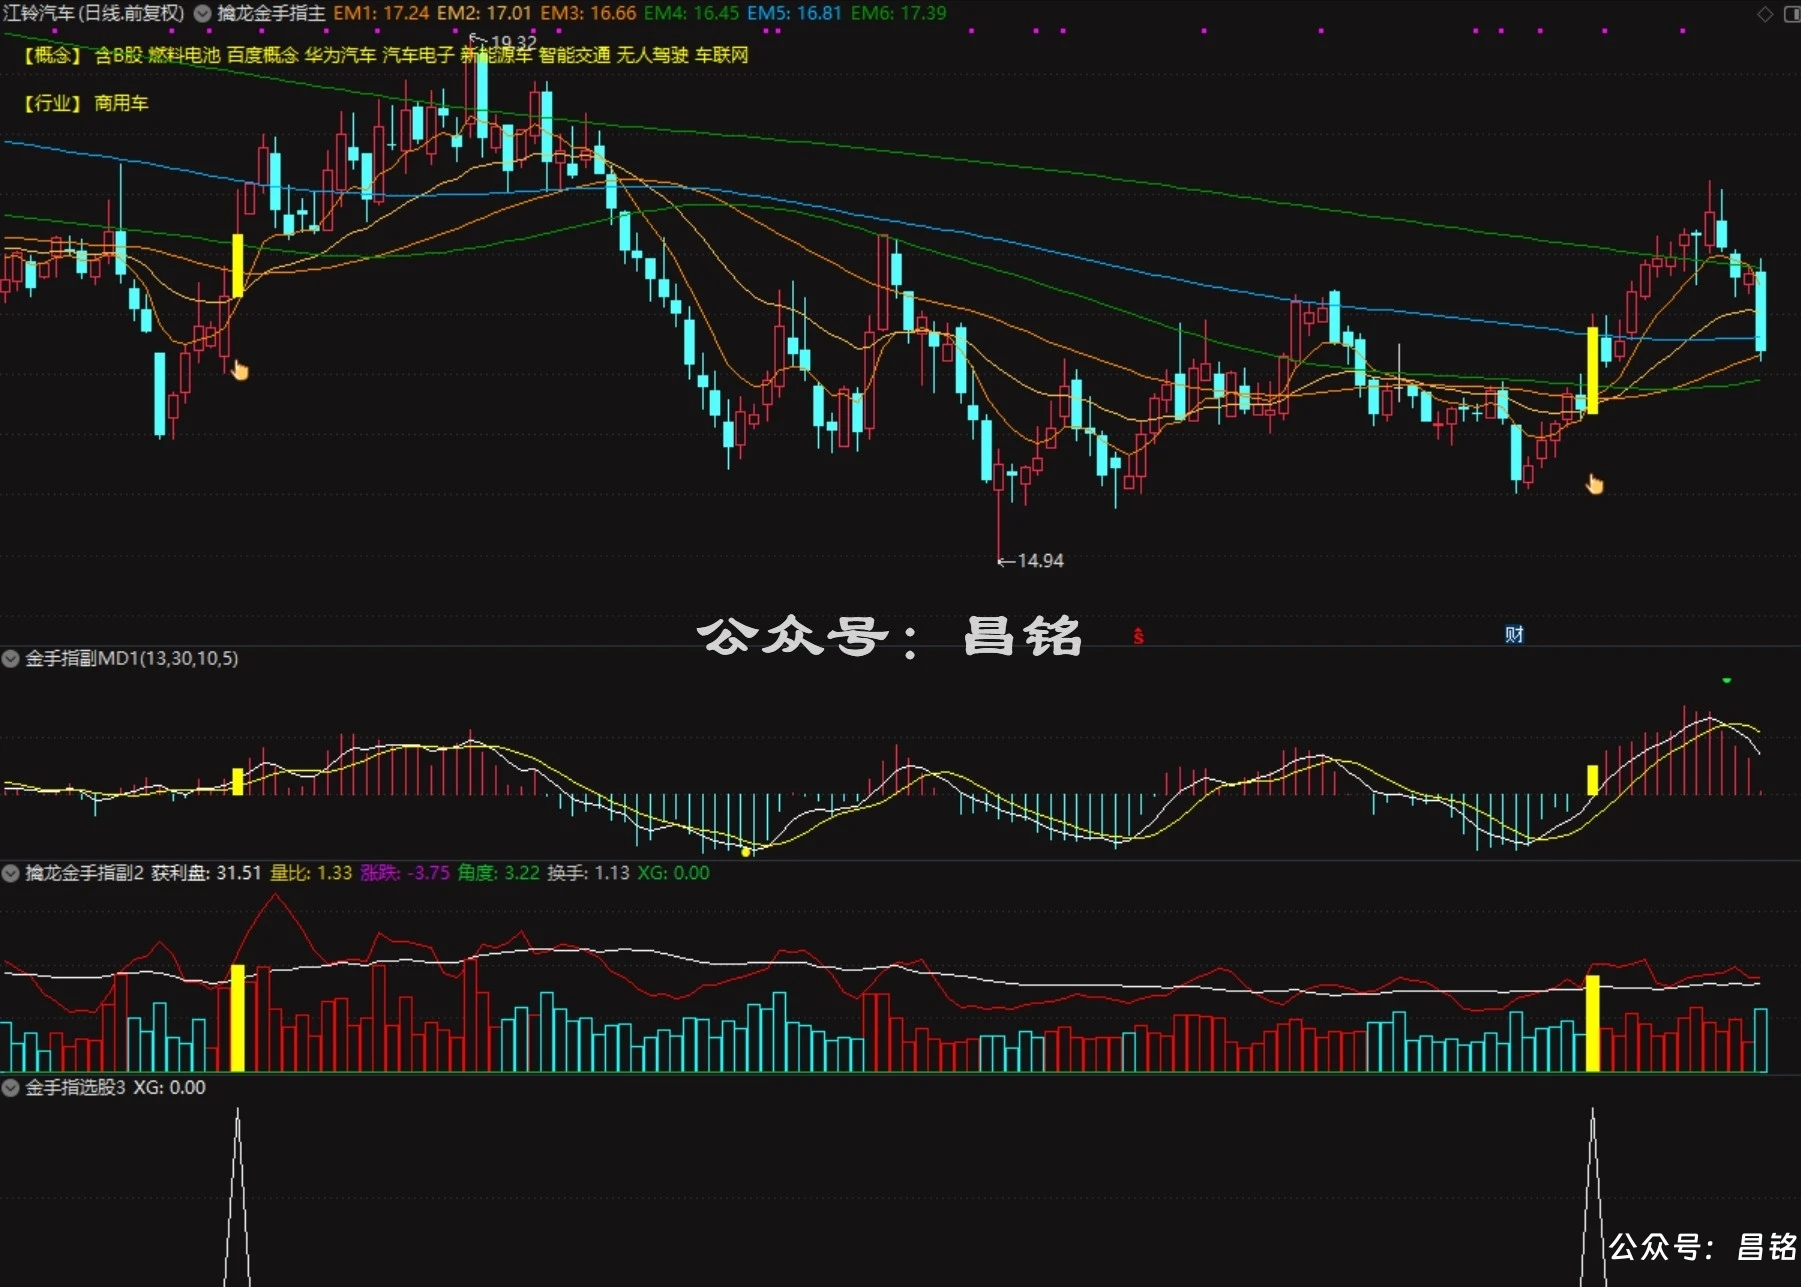Viewport: 1801px width, 1287px height.
Task: Click the 涨跌: -3.75 value
Action: point(405,874)
